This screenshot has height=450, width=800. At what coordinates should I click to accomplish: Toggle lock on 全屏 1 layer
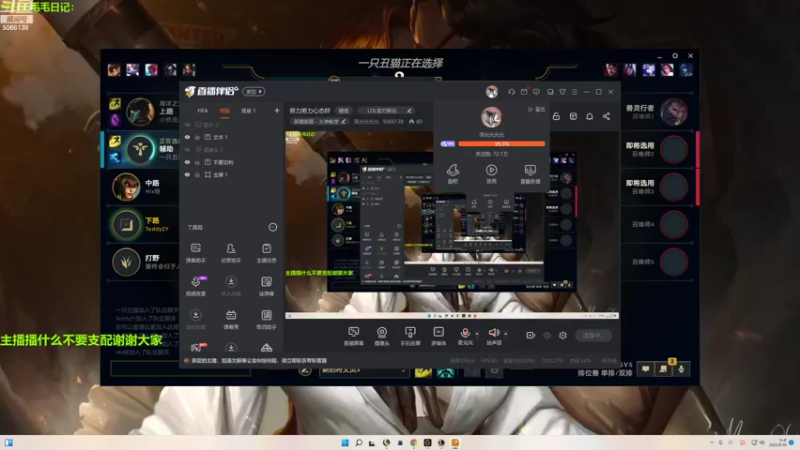197,174
